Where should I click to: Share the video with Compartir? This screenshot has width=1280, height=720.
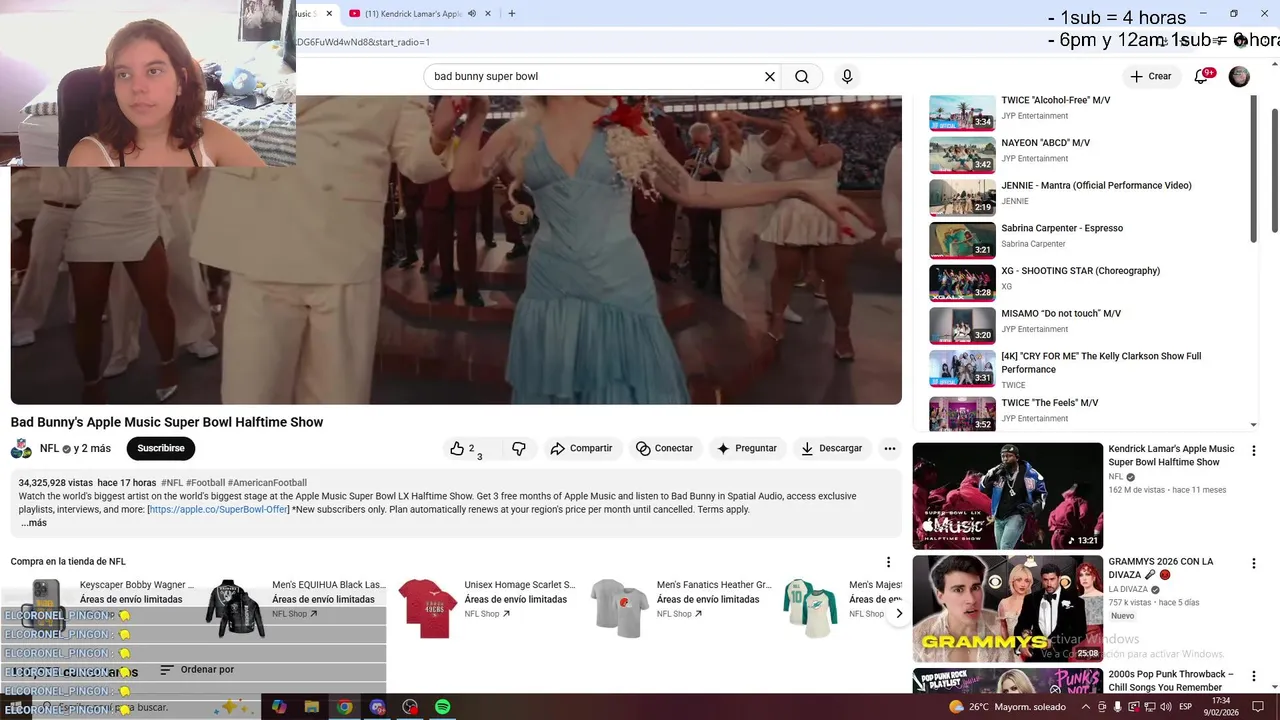click(x=581, y=448)
